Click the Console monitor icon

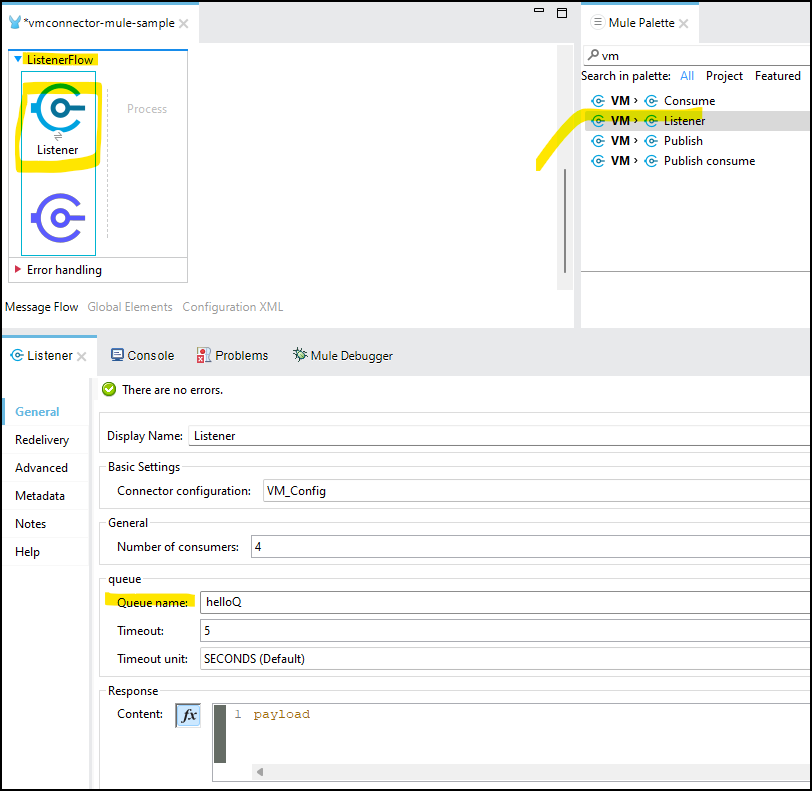point(117,355)
